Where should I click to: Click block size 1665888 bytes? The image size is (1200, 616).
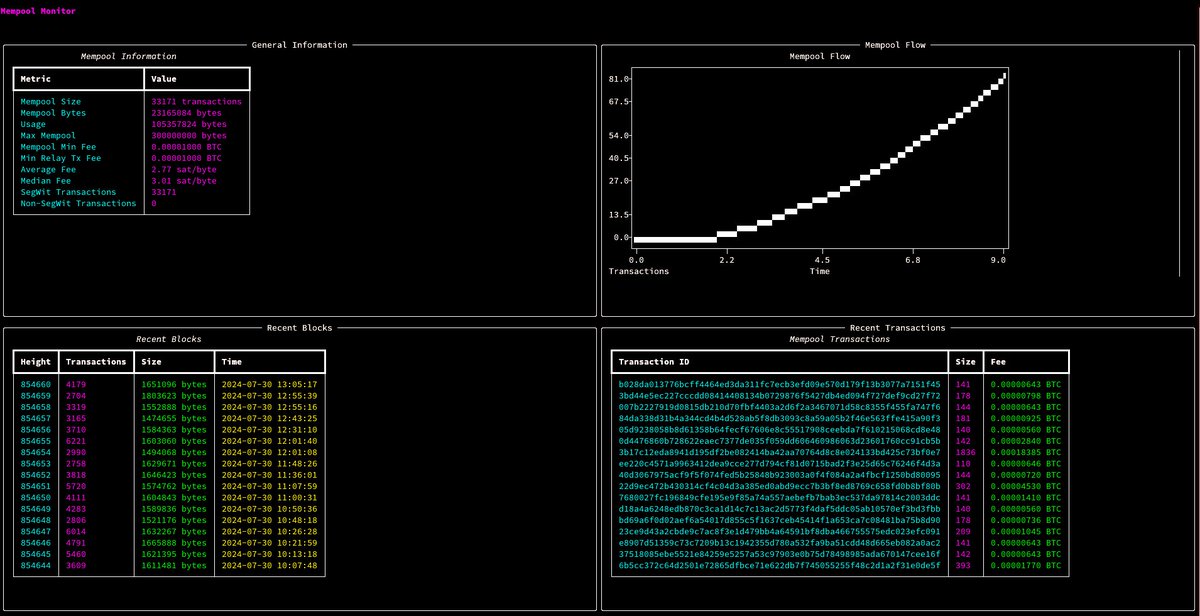coord(174,543)
